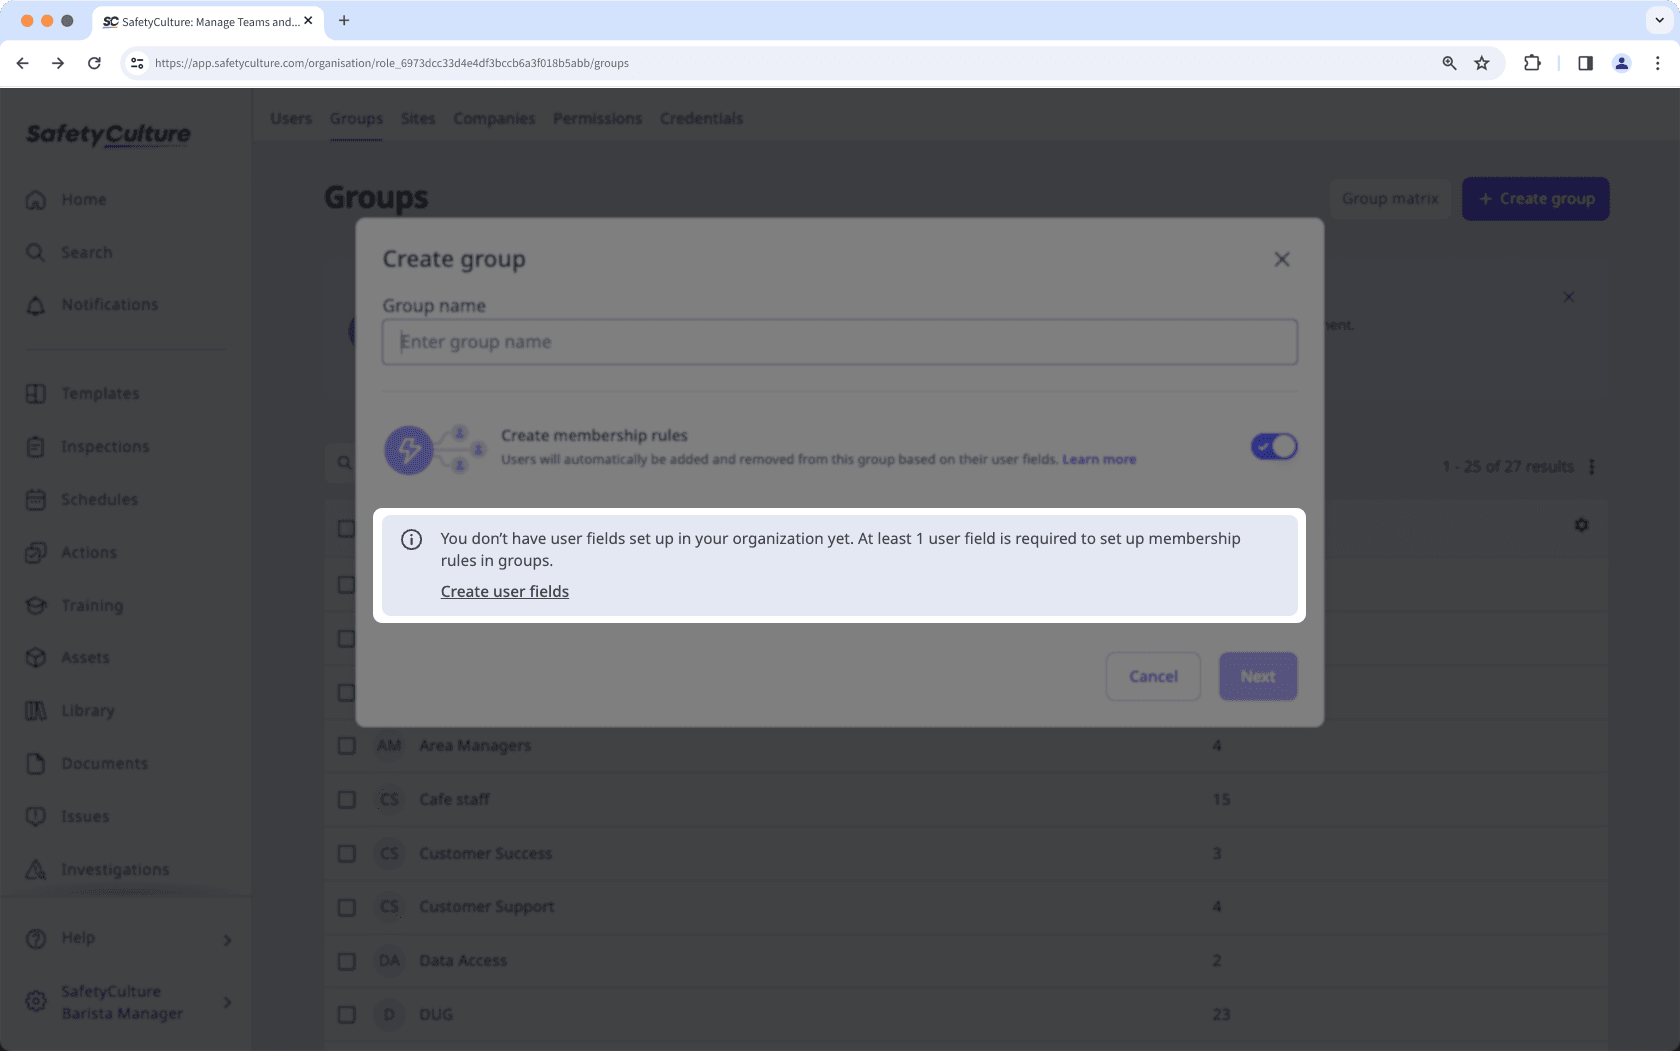Open the Templates section
The width and height of the screenshot is (1680, 1051).
(99, 393)
